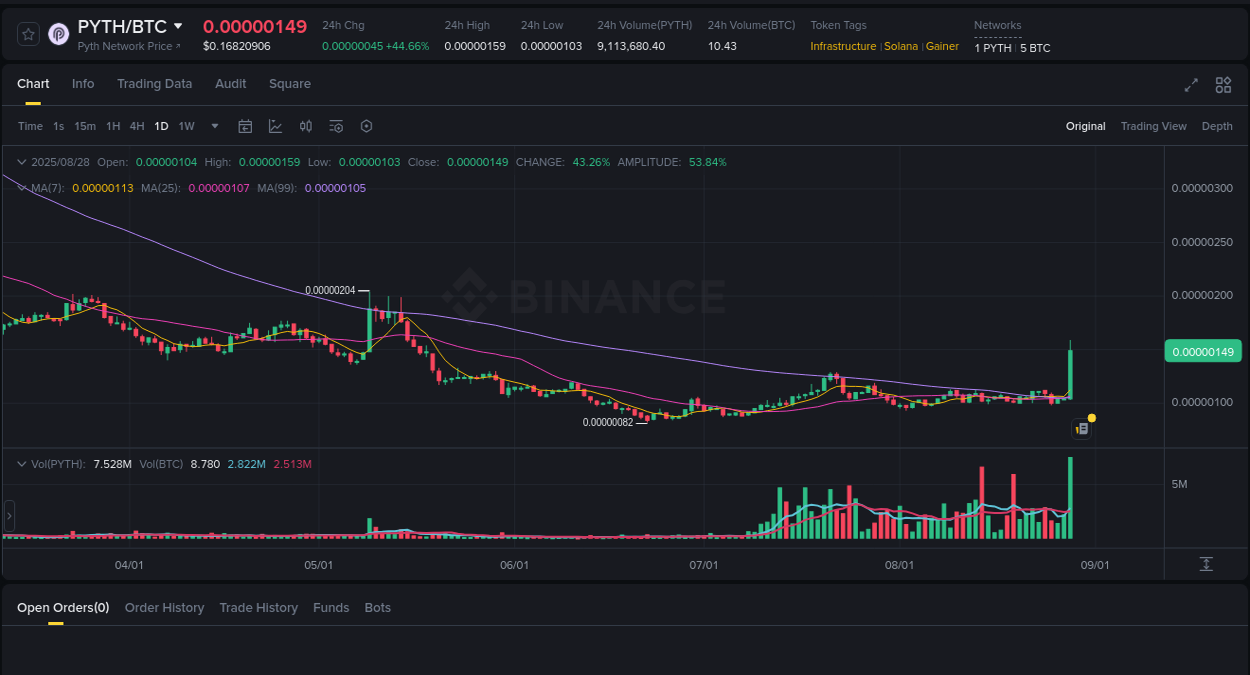Screen dimensions: 1250x675
Task: Open the indicators list icon
Action: 336,126
